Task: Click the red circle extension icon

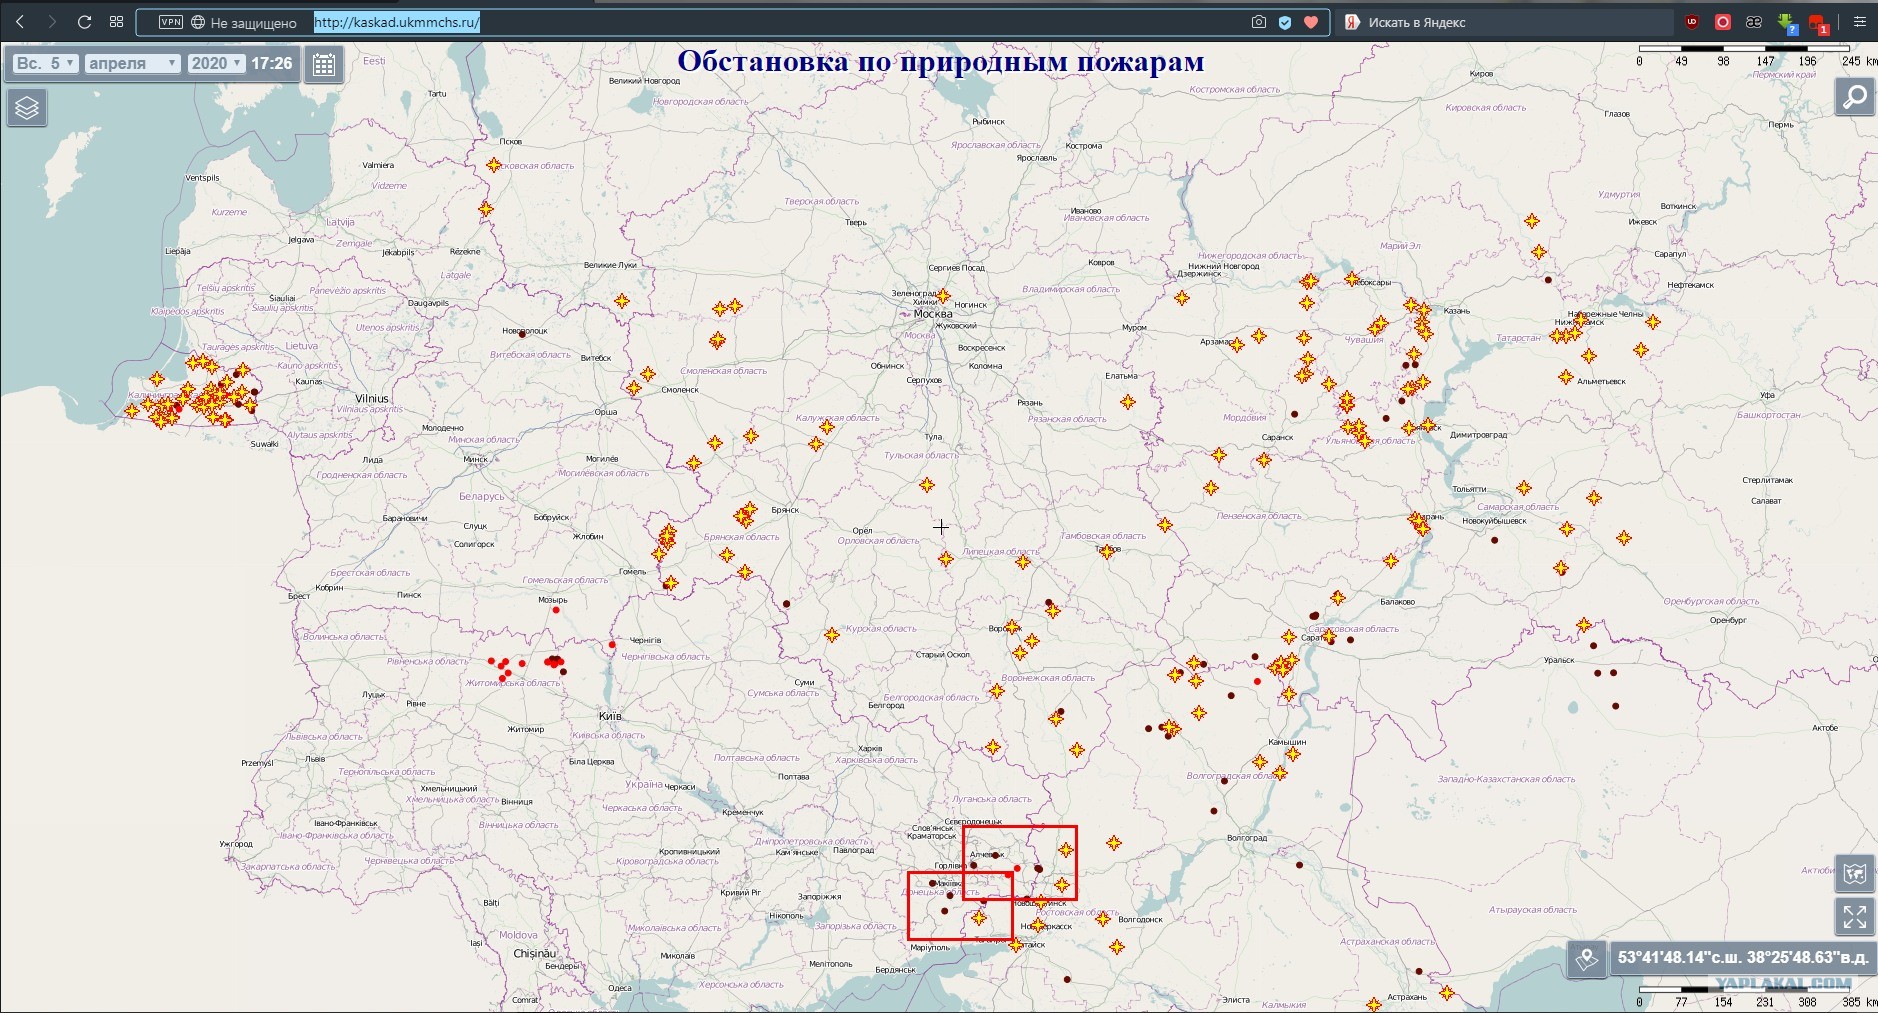Action: [x=1723, y=22]
